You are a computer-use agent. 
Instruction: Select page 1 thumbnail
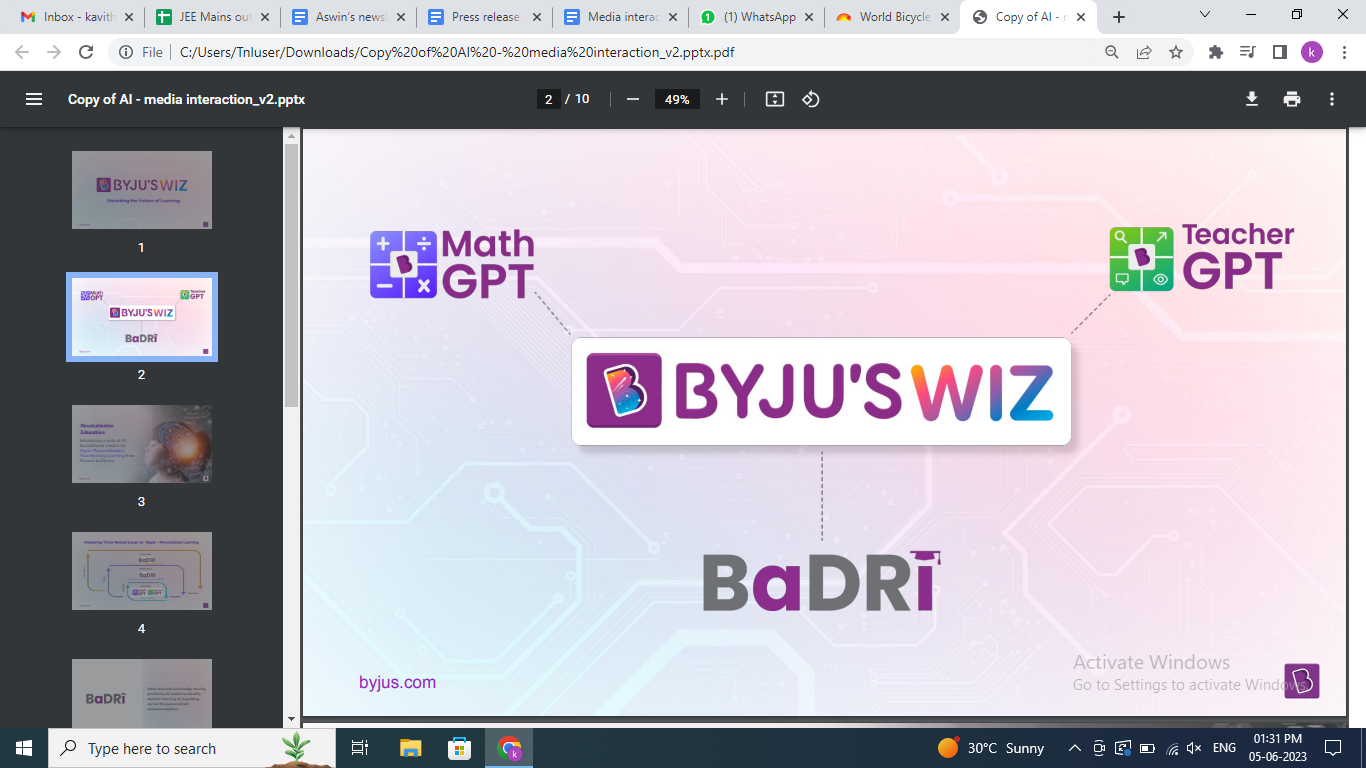tap(142, 190)
